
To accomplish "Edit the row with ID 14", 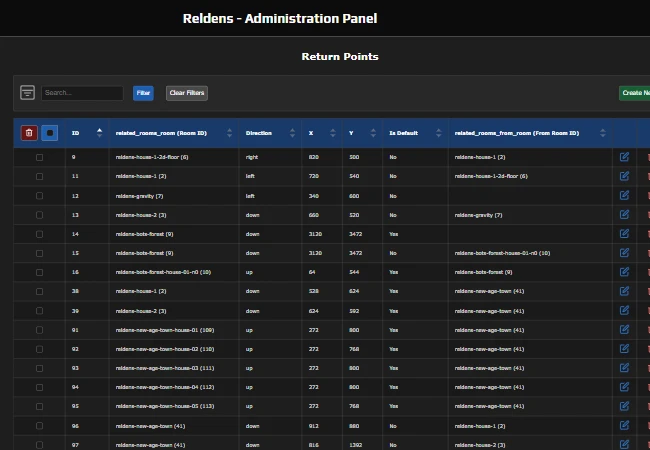I will tap(624, 234).
